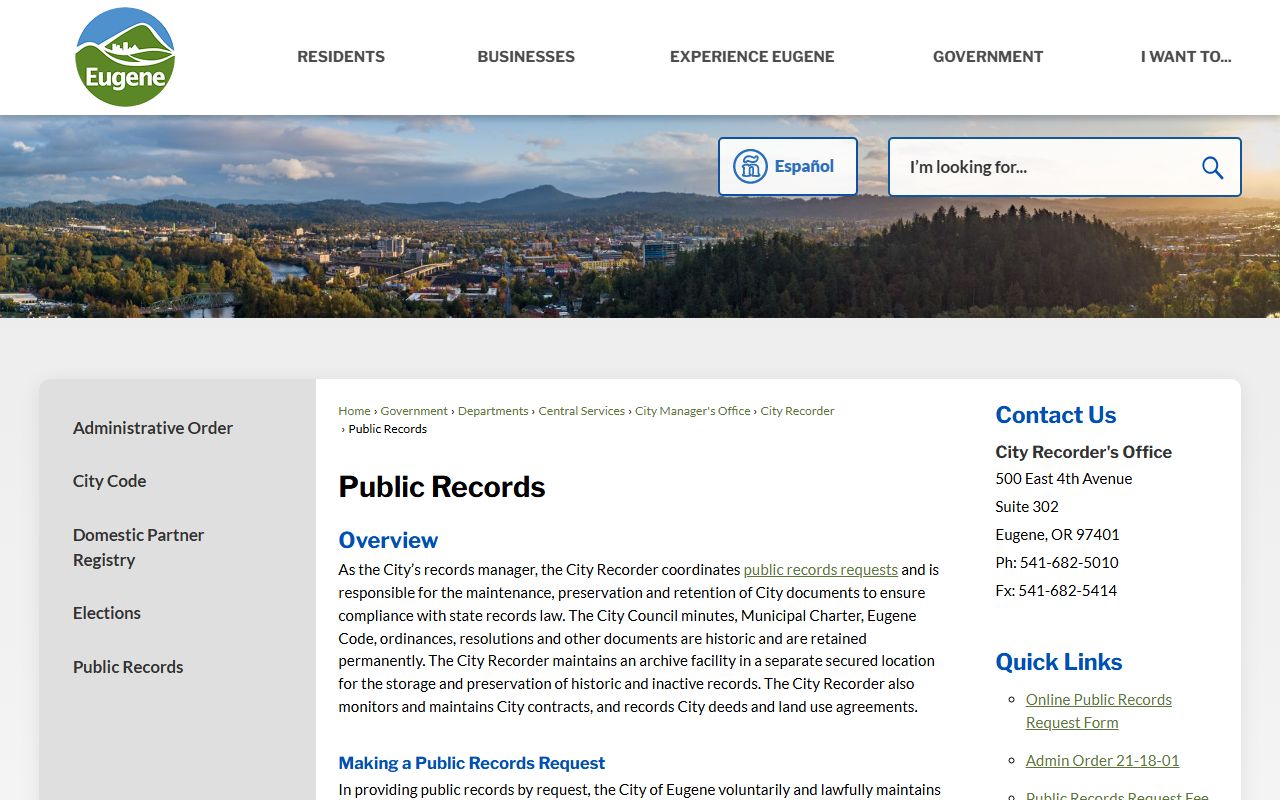The image size is (1280, 800).
Task: Open Admin Order 21-18-01 link
Action: [x=1102, y=761]
